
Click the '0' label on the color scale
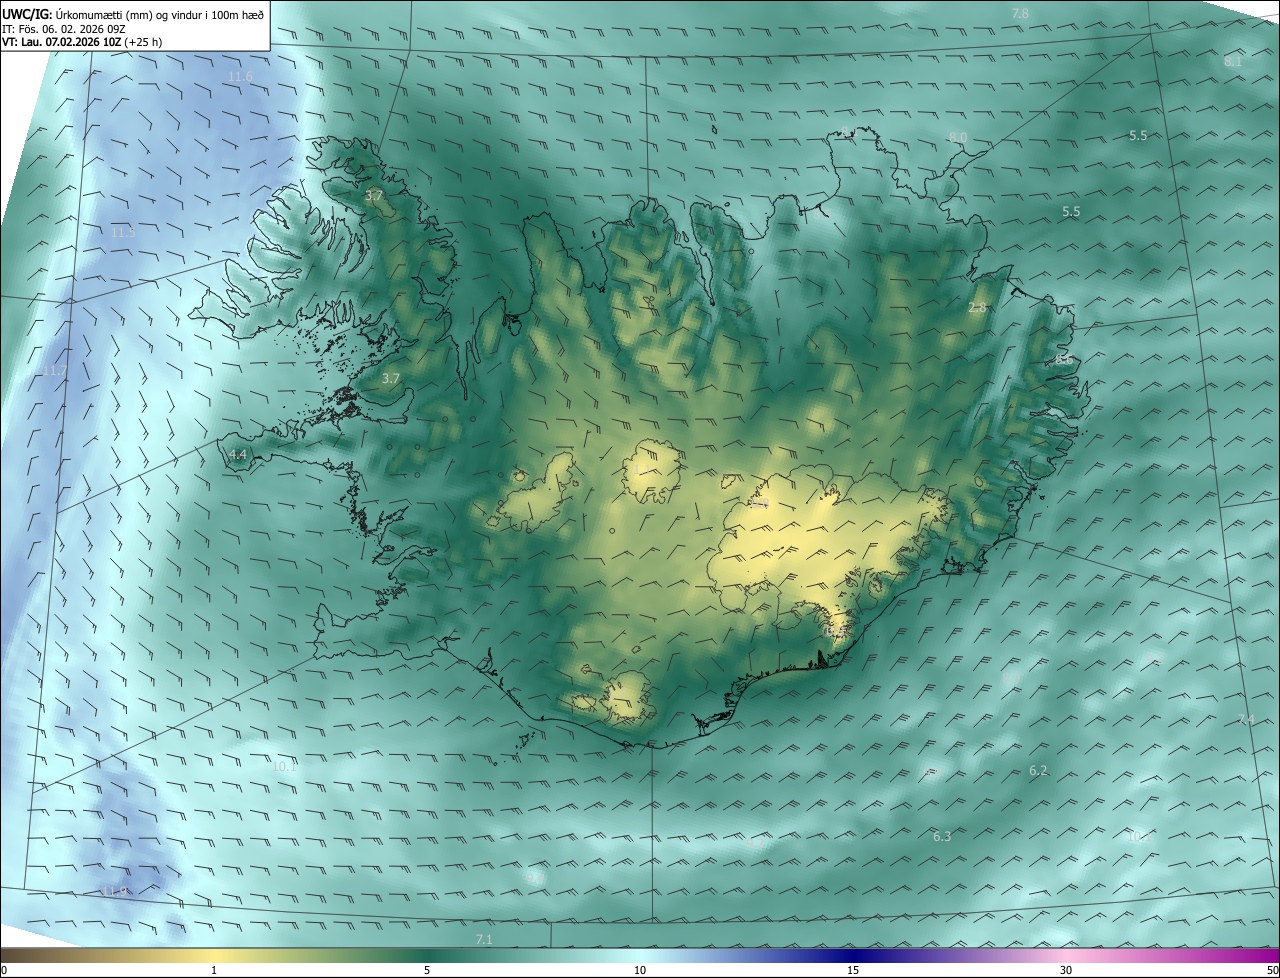[x=3, y=970]
